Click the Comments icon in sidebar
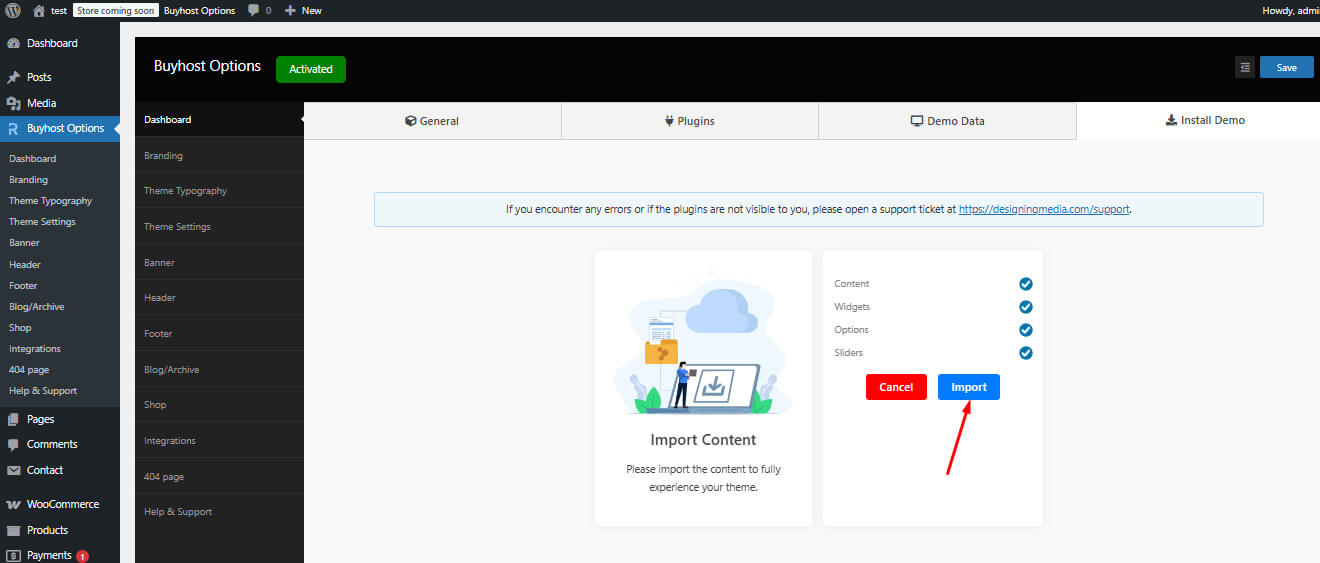Screen dimensions: 1320x563 (13, 444)
